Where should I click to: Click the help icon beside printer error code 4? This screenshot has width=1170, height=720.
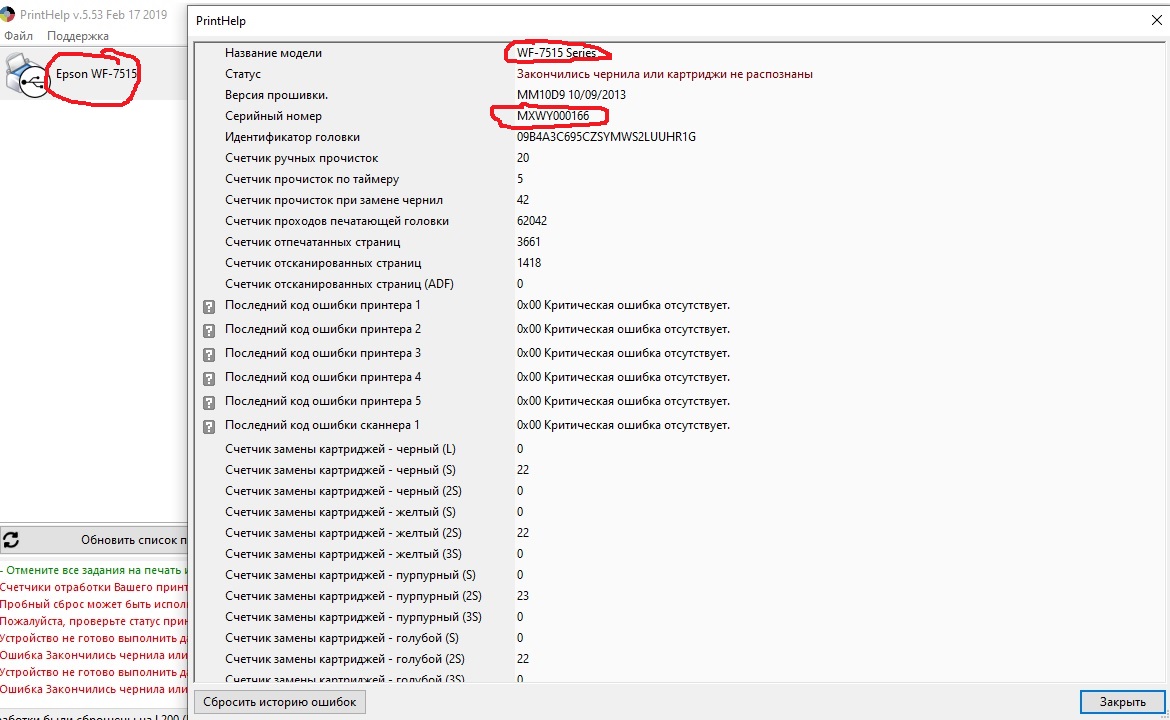209,378
